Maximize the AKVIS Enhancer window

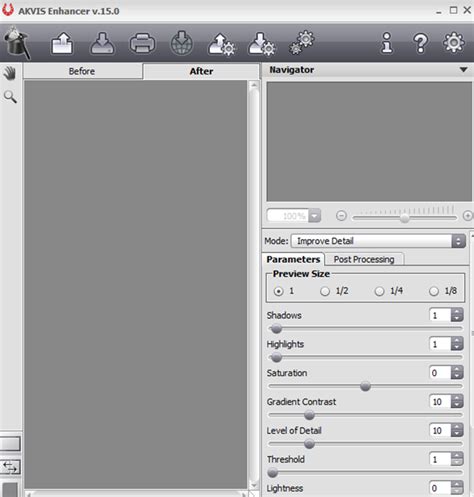453,10
